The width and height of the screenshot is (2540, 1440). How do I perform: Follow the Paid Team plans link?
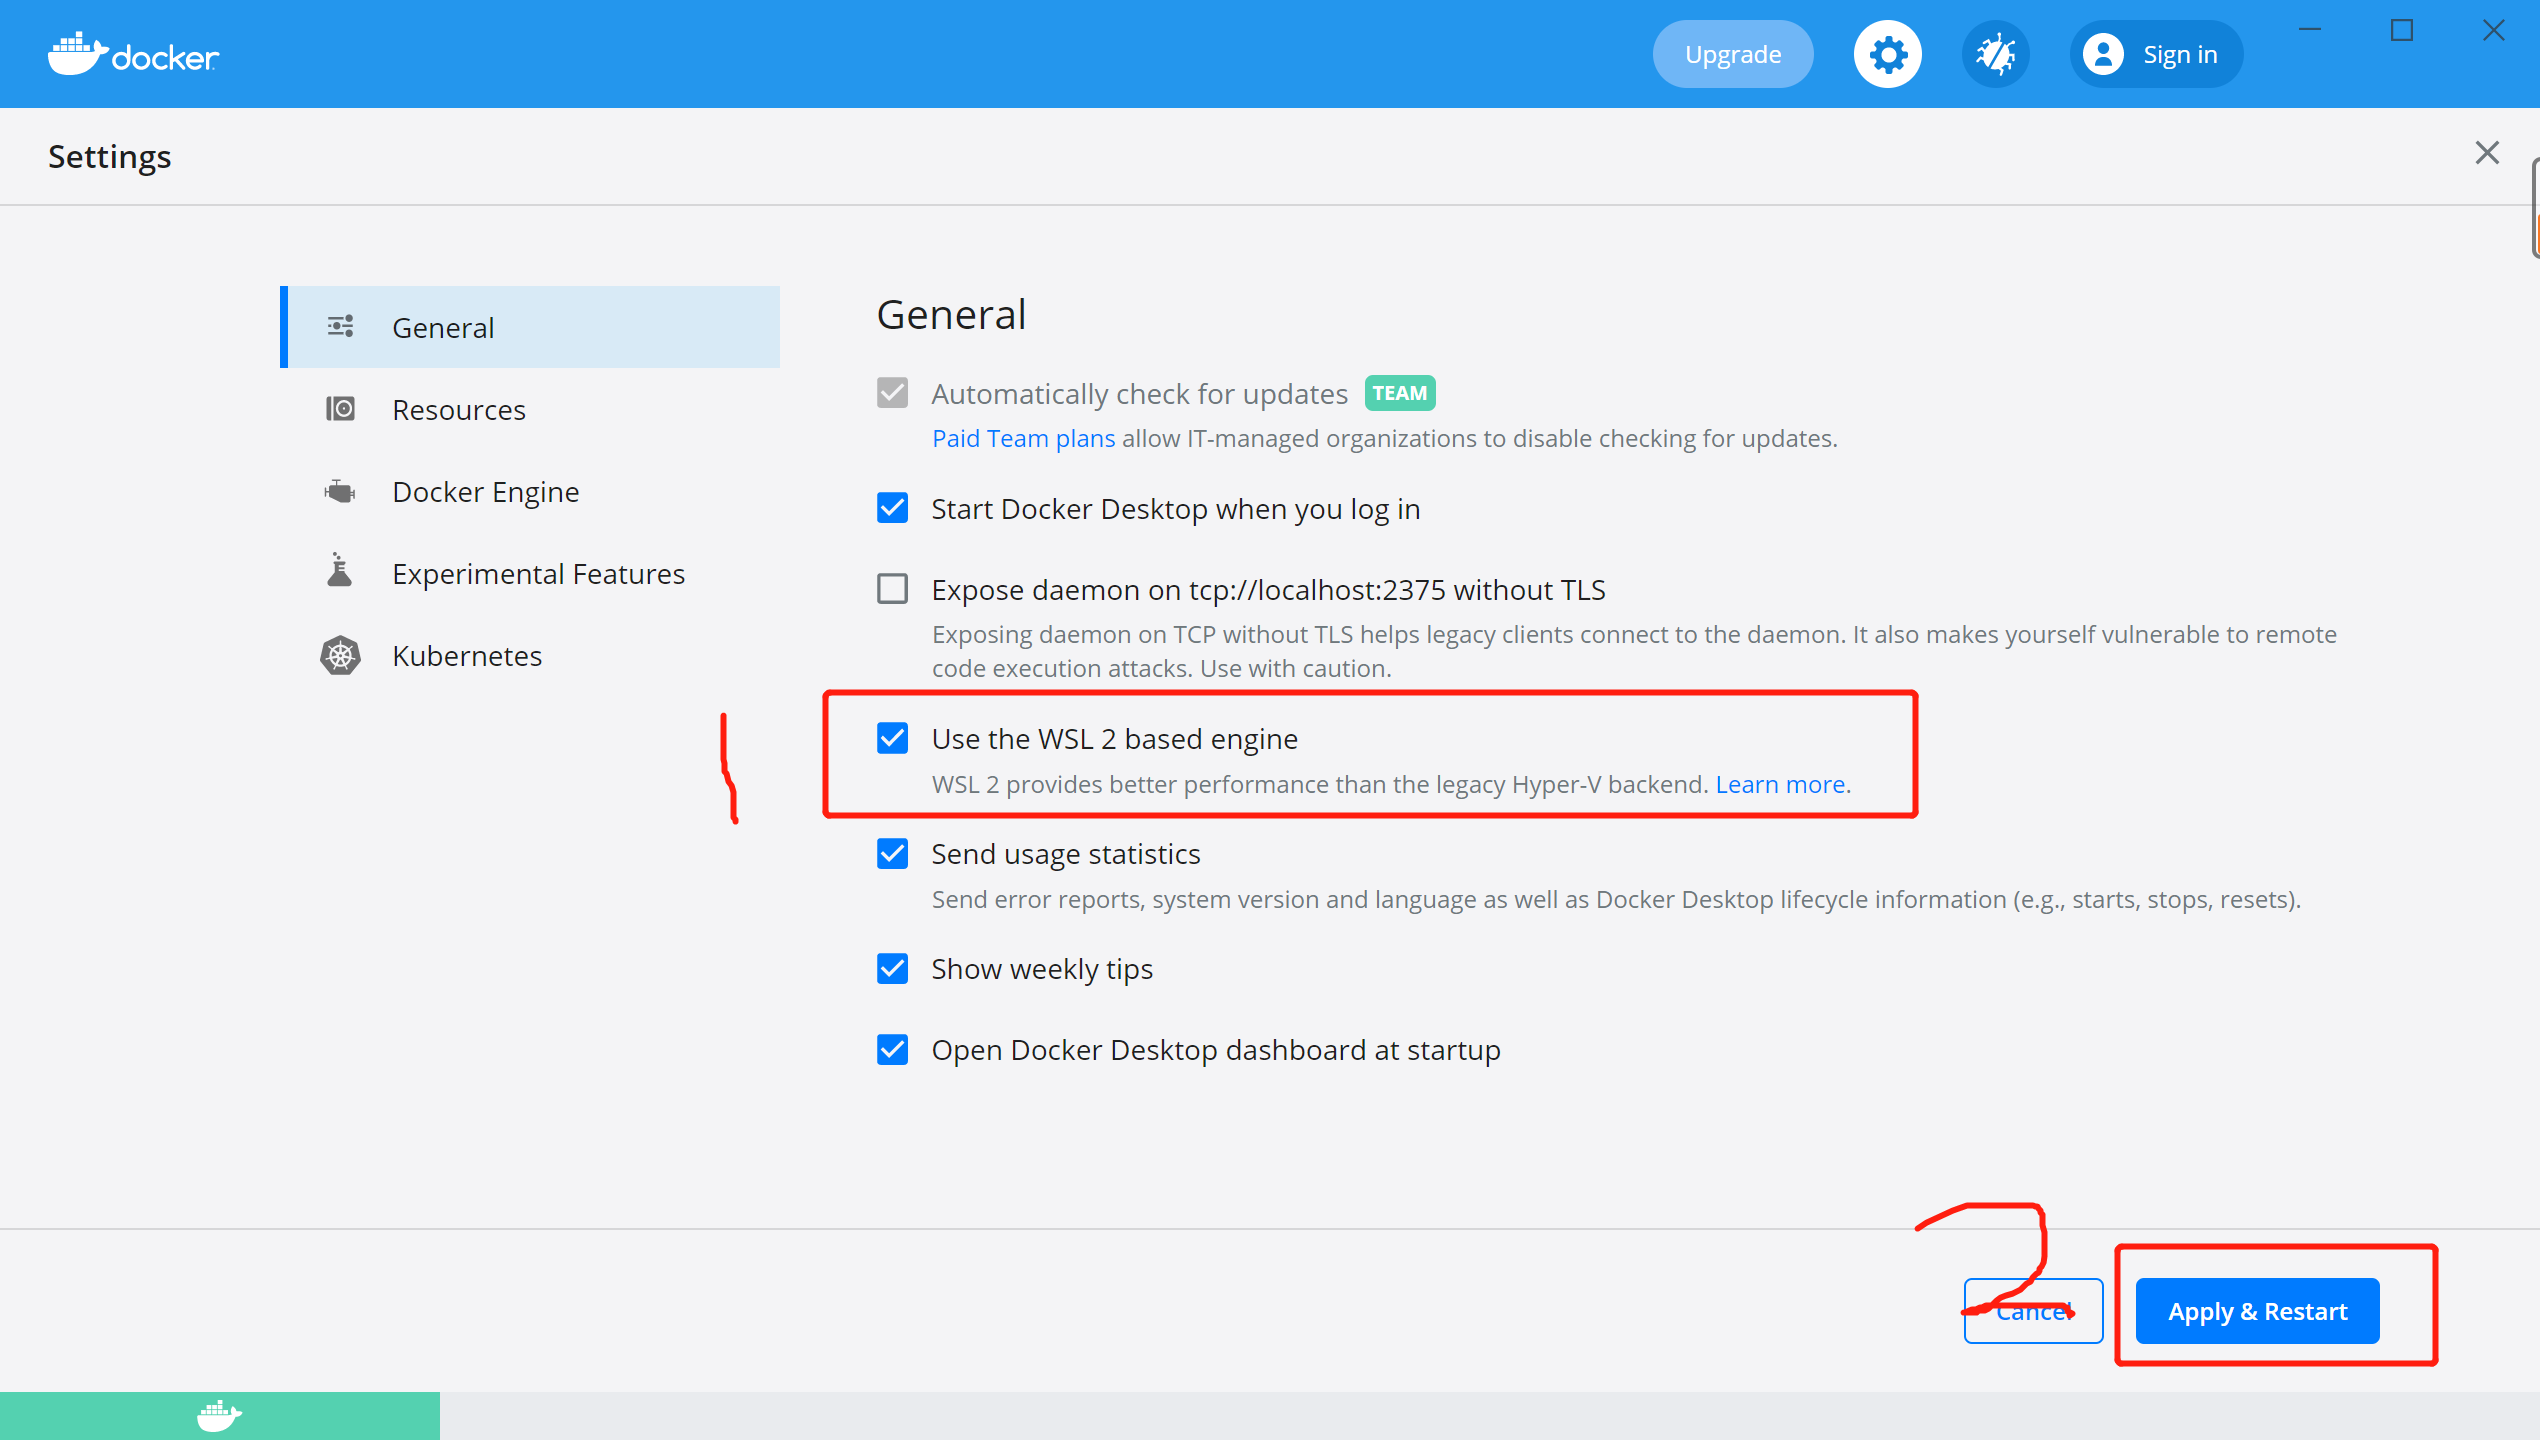(x=1022, y=438)
